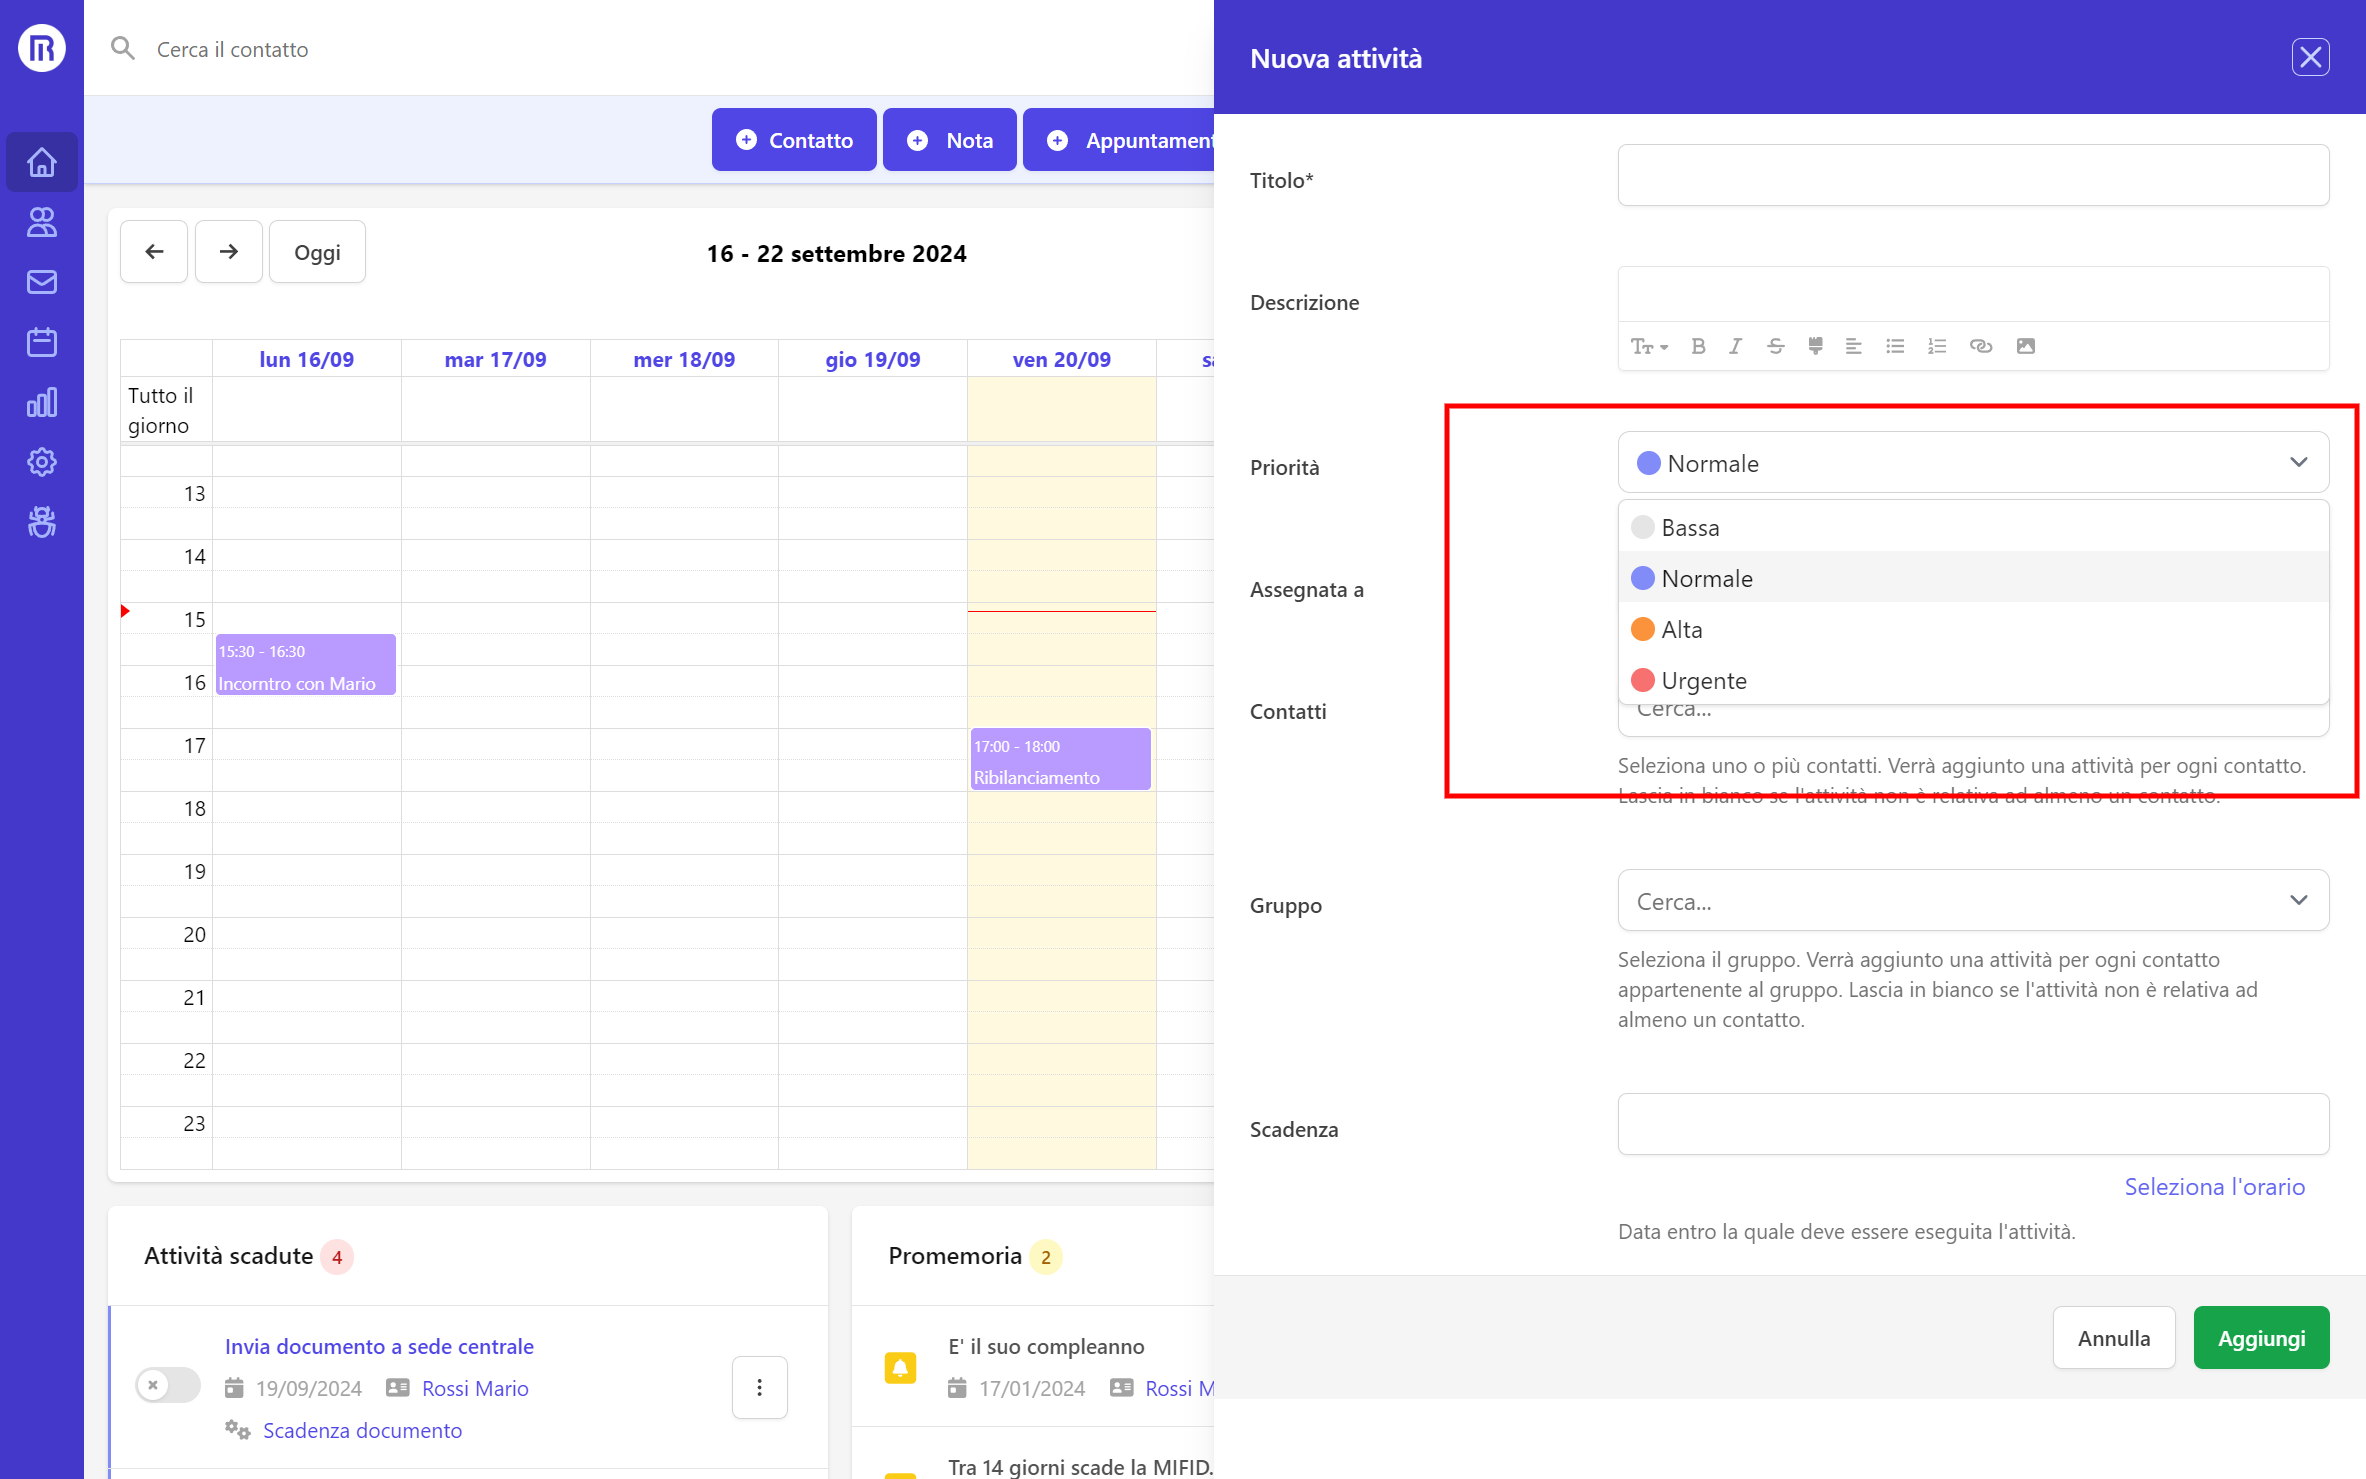Open the statistics chart sidebar icon
The image size is (2366, 1479).
[42, 402]
